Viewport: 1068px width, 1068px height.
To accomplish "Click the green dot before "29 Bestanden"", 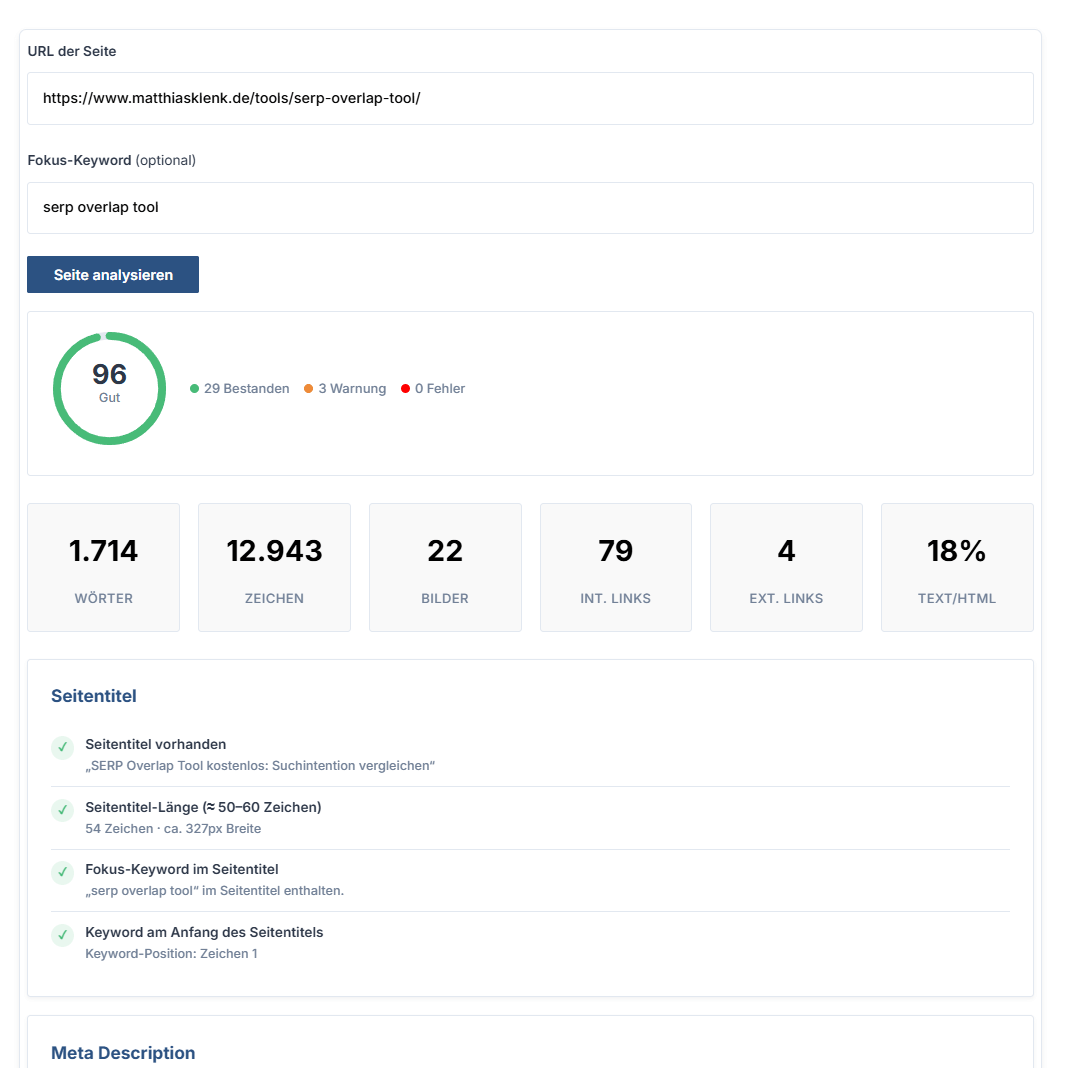I will coord(196,388).
